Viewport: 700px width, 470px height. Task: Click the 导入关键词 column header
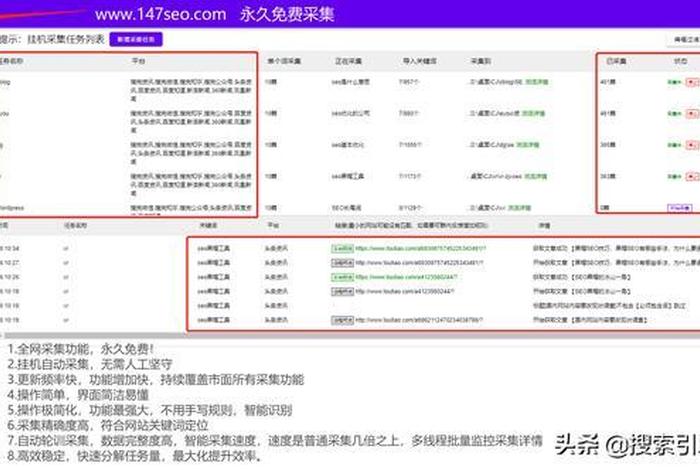point(420,61)
